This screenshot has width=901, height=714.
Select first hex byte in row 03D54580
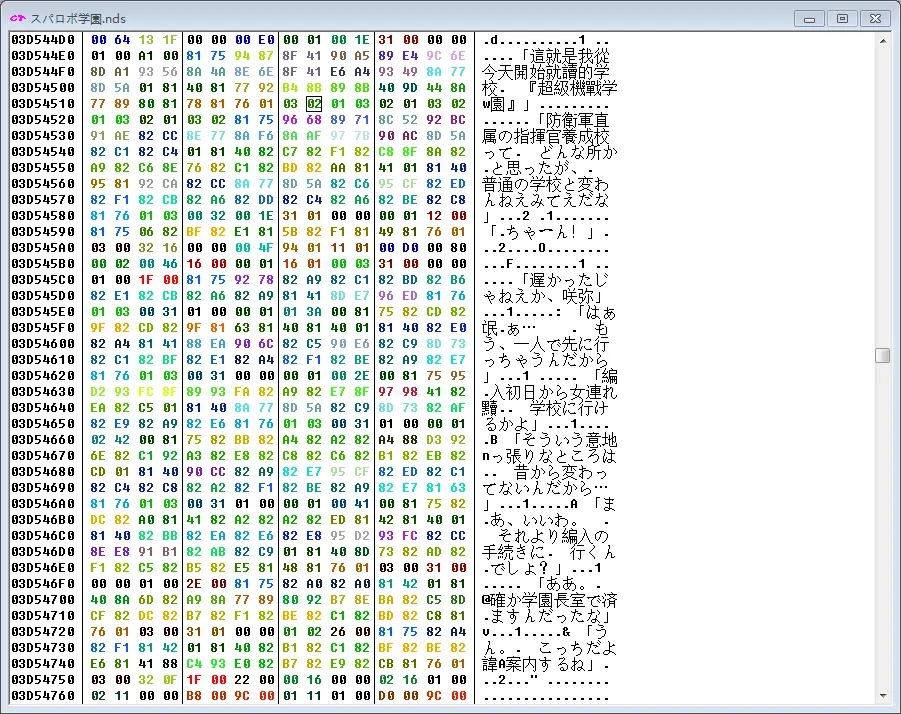coord(98,215)
